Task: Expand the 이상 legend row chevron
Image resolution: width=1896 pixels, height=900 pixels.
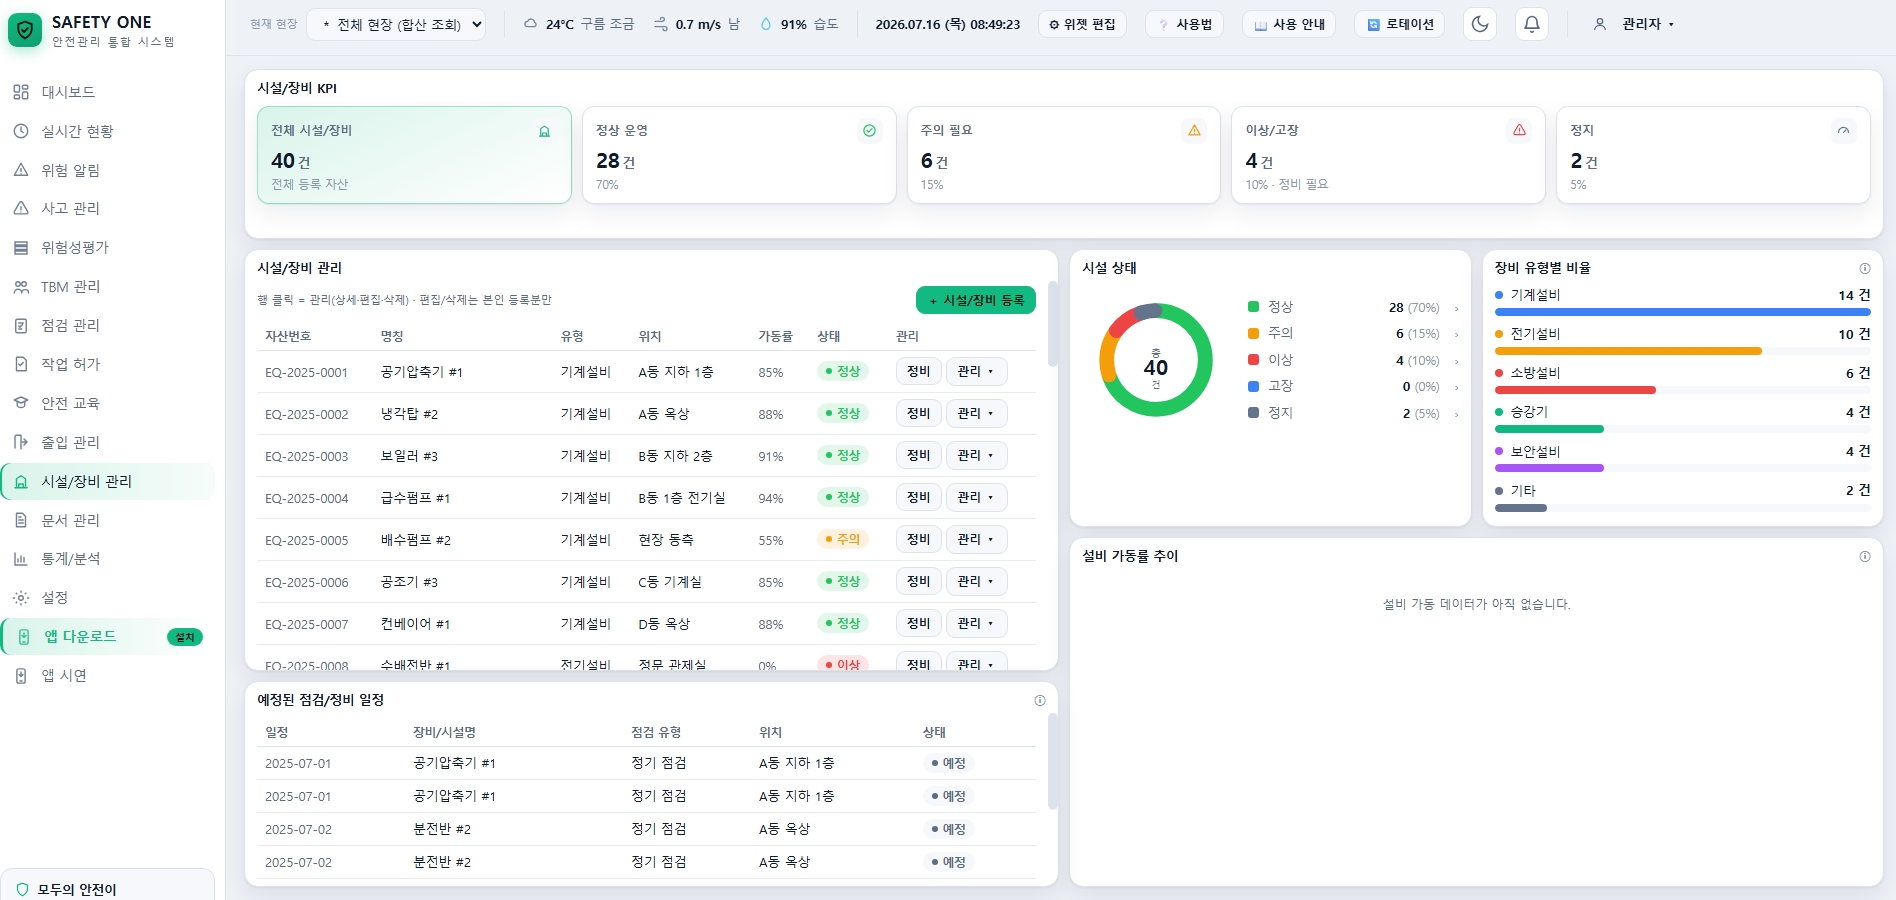Action: tap(1456, 361)
